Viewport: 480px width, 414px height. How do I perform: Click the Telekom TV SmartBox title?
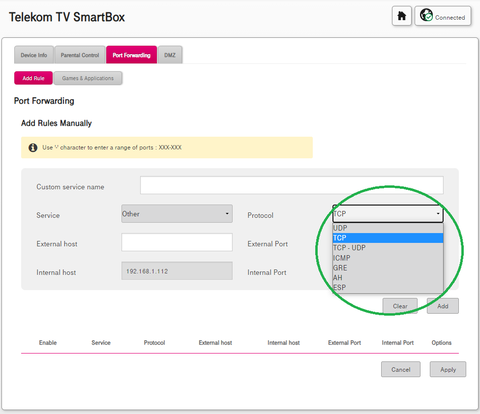(x=67, y=17)
